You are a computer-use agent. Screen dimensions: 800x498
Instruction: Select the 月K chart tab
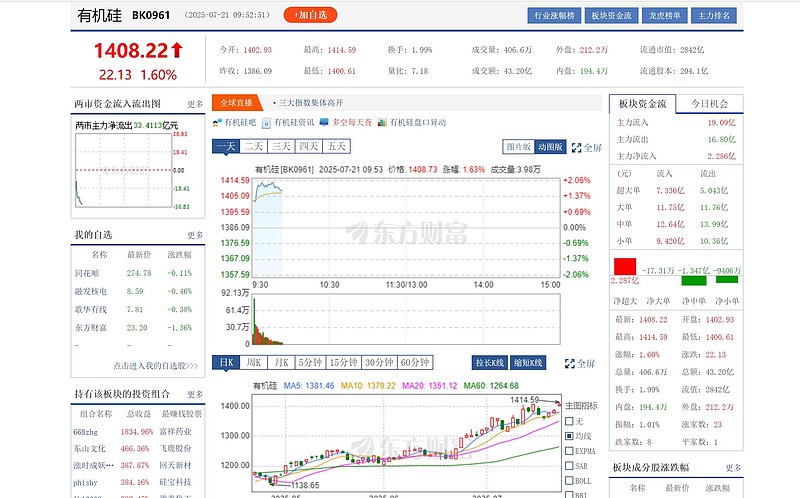click(x=281, y=362)
